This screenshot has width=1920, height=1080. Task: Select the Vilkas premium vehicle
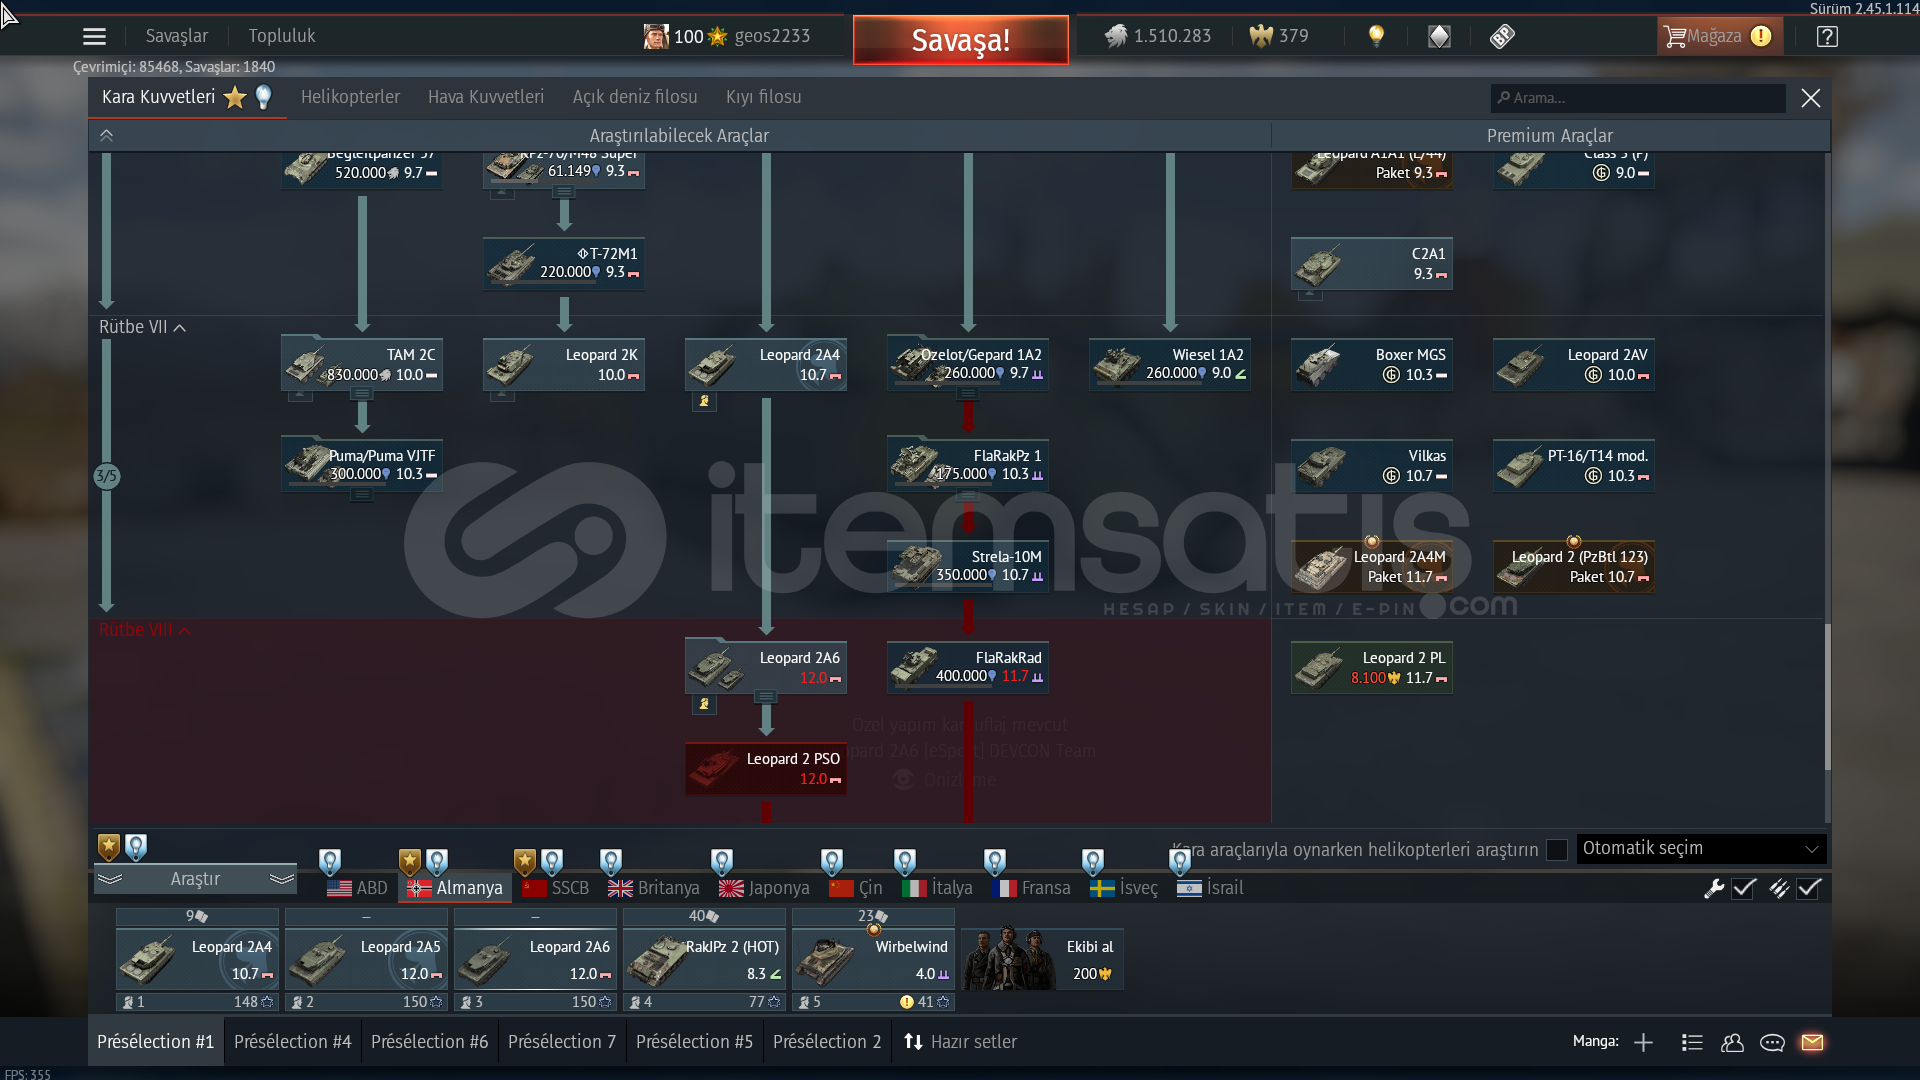point(1372,465)
